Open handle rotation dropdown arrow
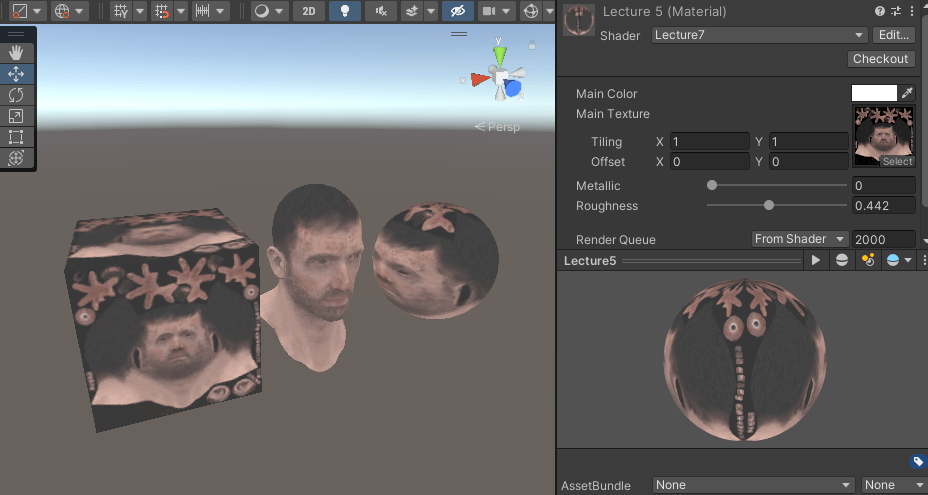 tap(79, 11)
